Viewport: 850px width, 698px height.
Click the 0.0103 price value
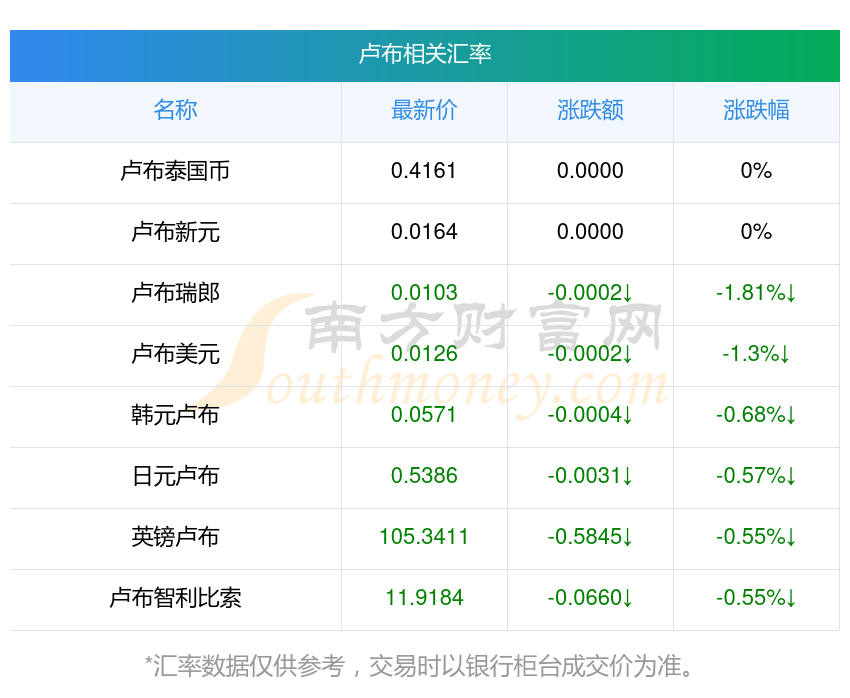[424, 293]
